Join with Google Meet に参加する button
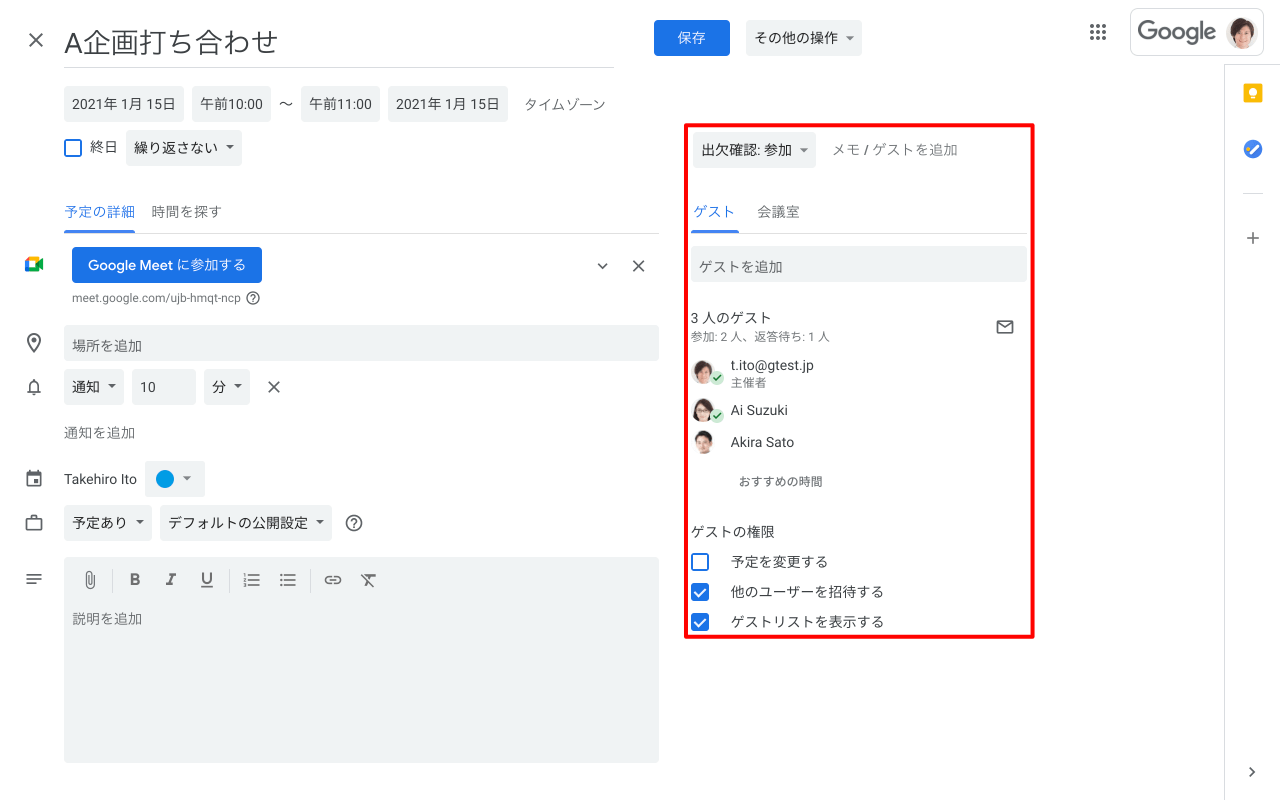This screenshot has width=1280, height=800. 167,265
